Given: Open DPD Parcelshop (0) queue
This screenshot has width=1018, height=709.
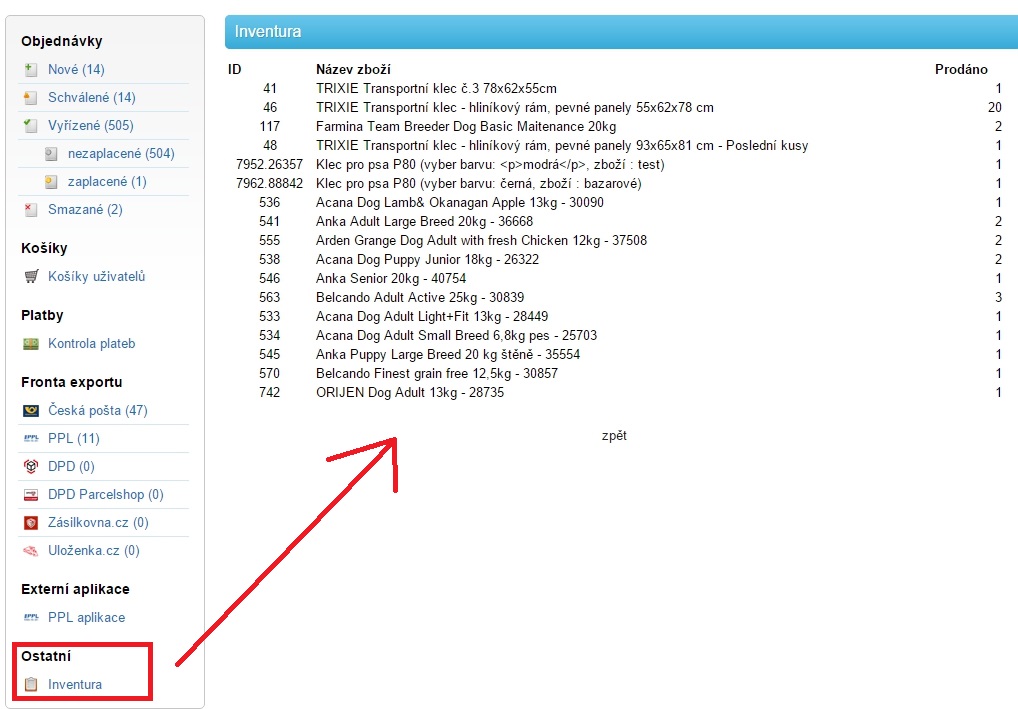Looking at the screenshot, I should pos(106,494).
